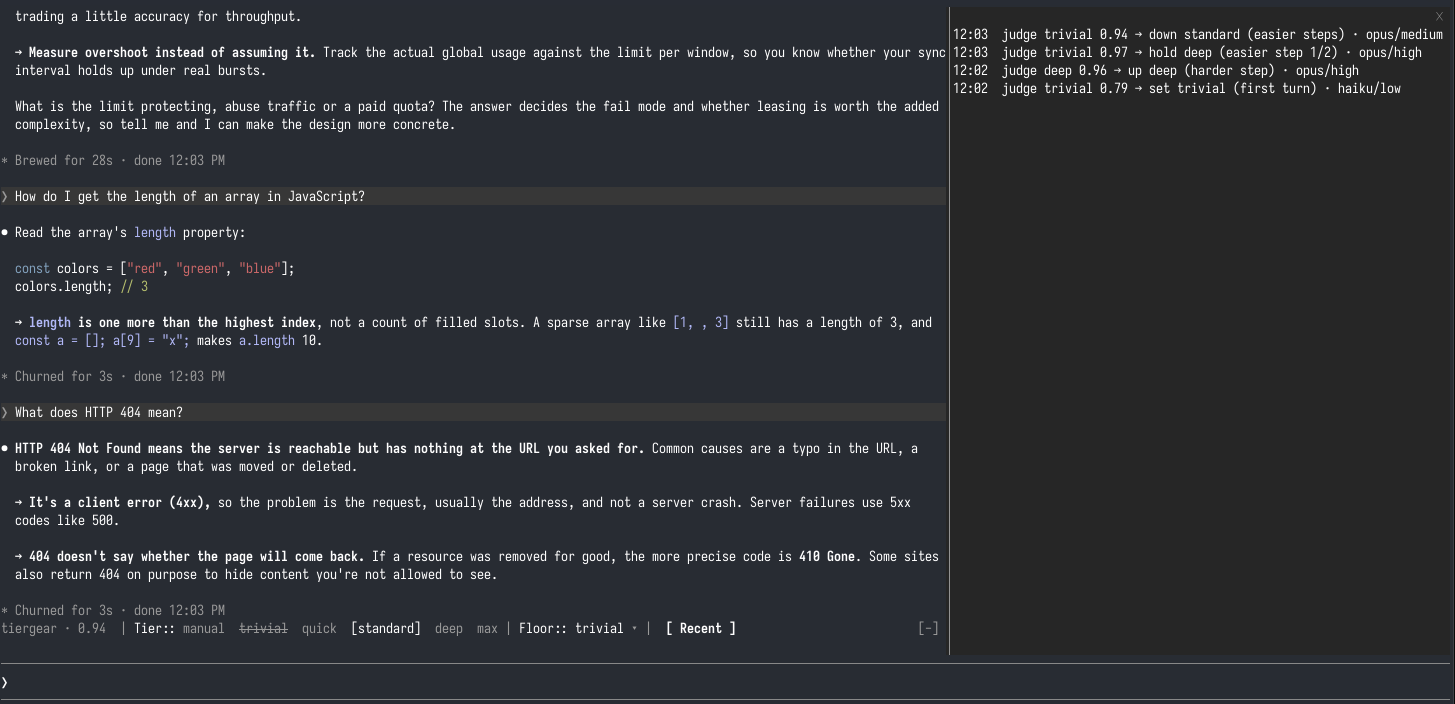This screenshot has height=704, width=1455.
Task: Click 'Measure overshoot instead of assuming it.' heading
Action: (172, 52)
